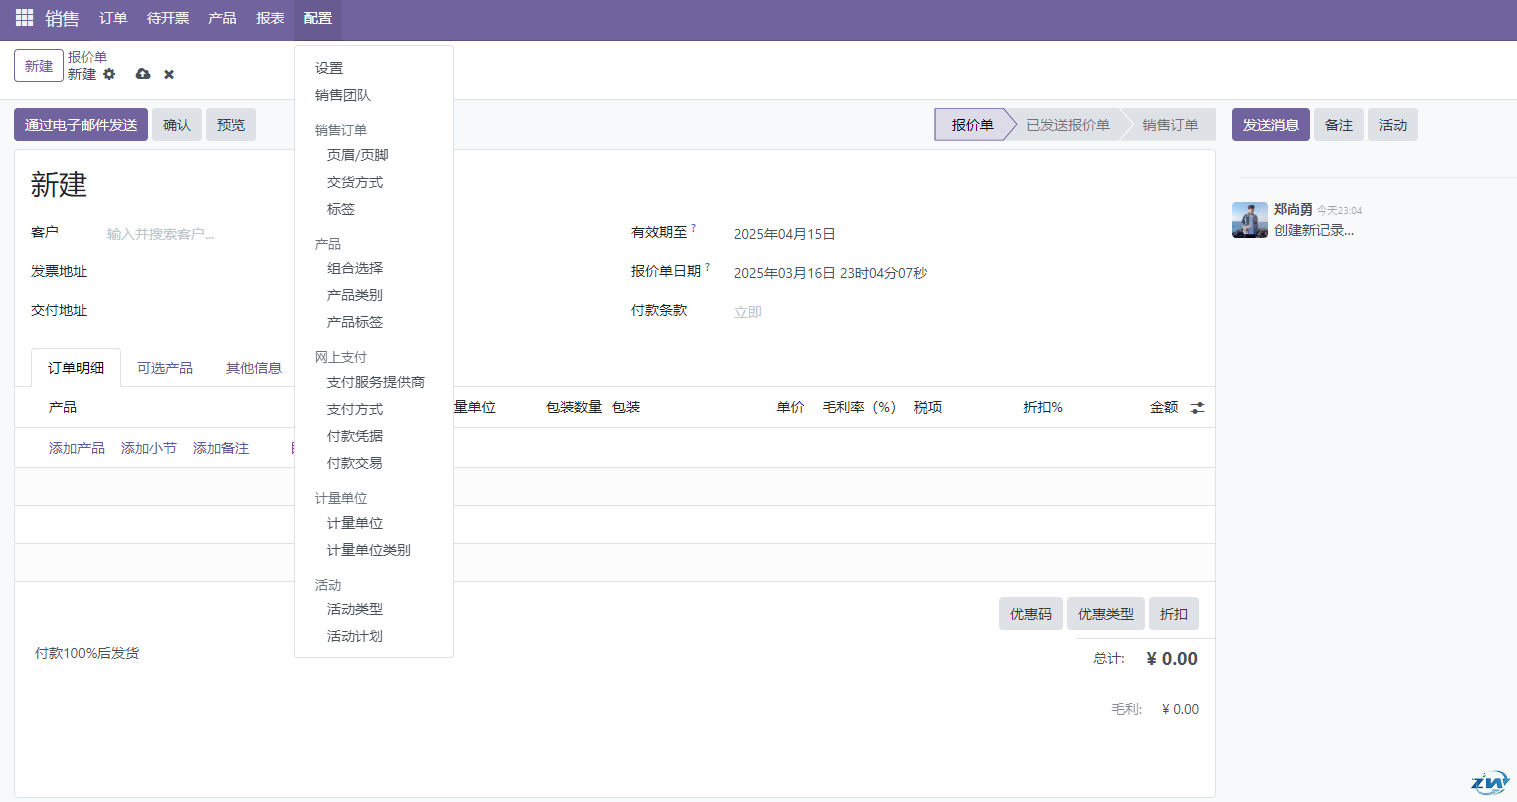Image resolution: width=1517 pixels, height=802 pixels.
Task: Choose 支付服务提供商 in the dropdown menu
Action: 375,382
